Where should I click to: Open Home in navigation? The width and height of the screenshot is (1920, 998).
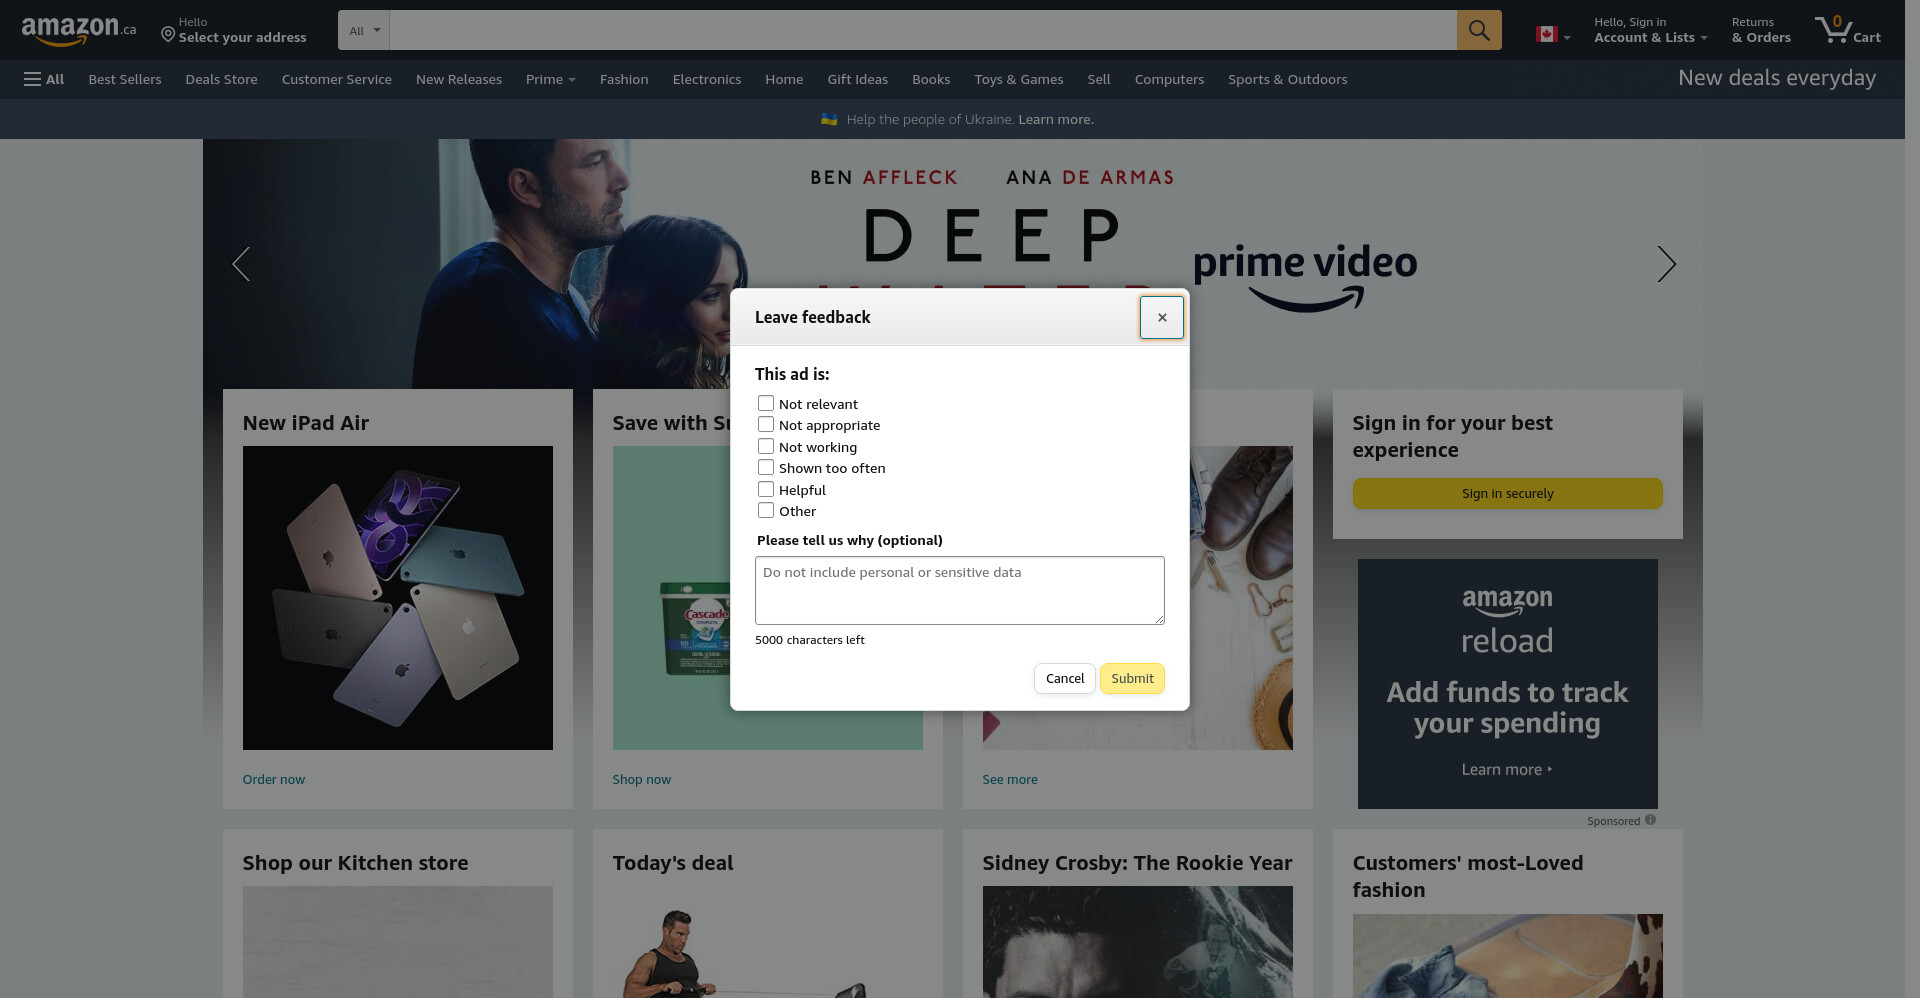784,79
